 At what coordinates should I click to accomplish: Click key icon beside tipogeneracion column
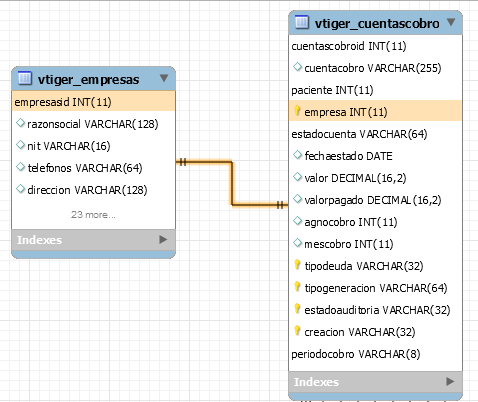click(297, 287)
